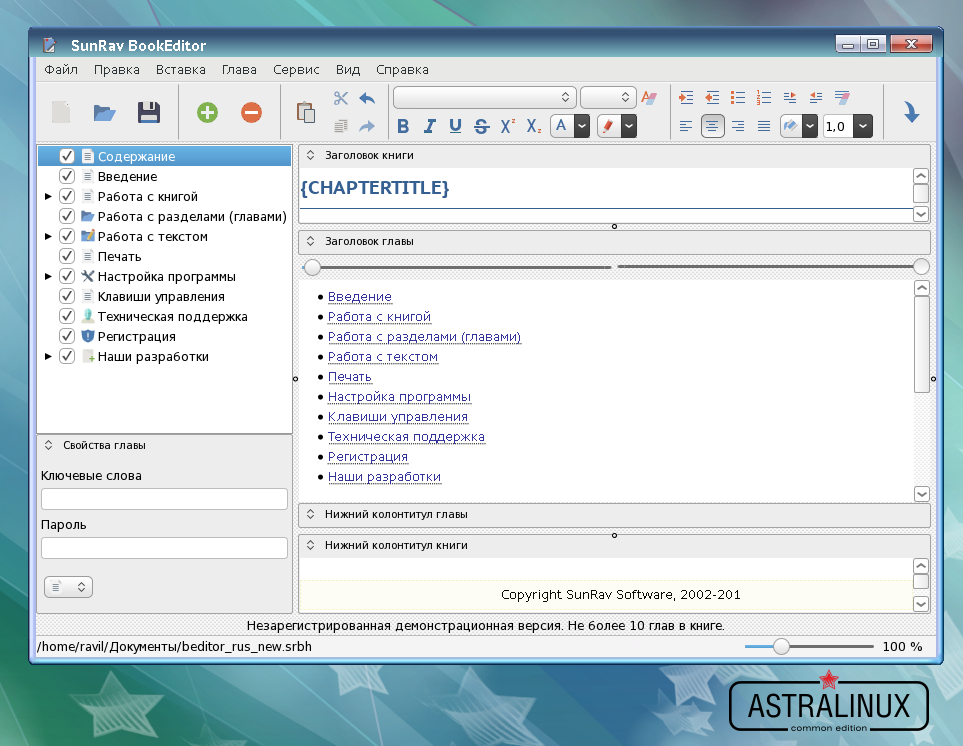Increase paragraph indent
This screenshot has width=963, height=746.
pyautogui.click(x=686, y=98)
